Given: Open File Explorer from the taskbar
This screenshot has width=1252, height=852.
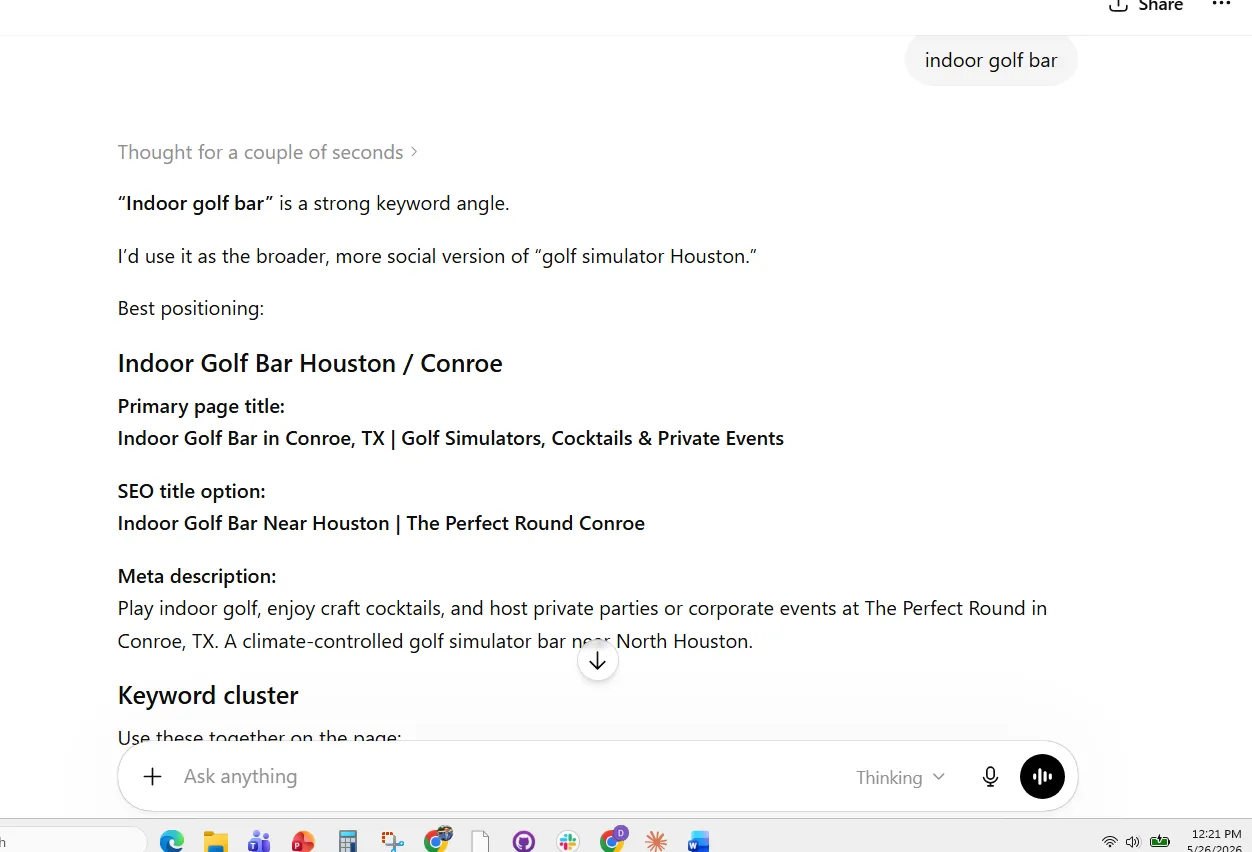Looking at the screenshot, I should 215,841.
